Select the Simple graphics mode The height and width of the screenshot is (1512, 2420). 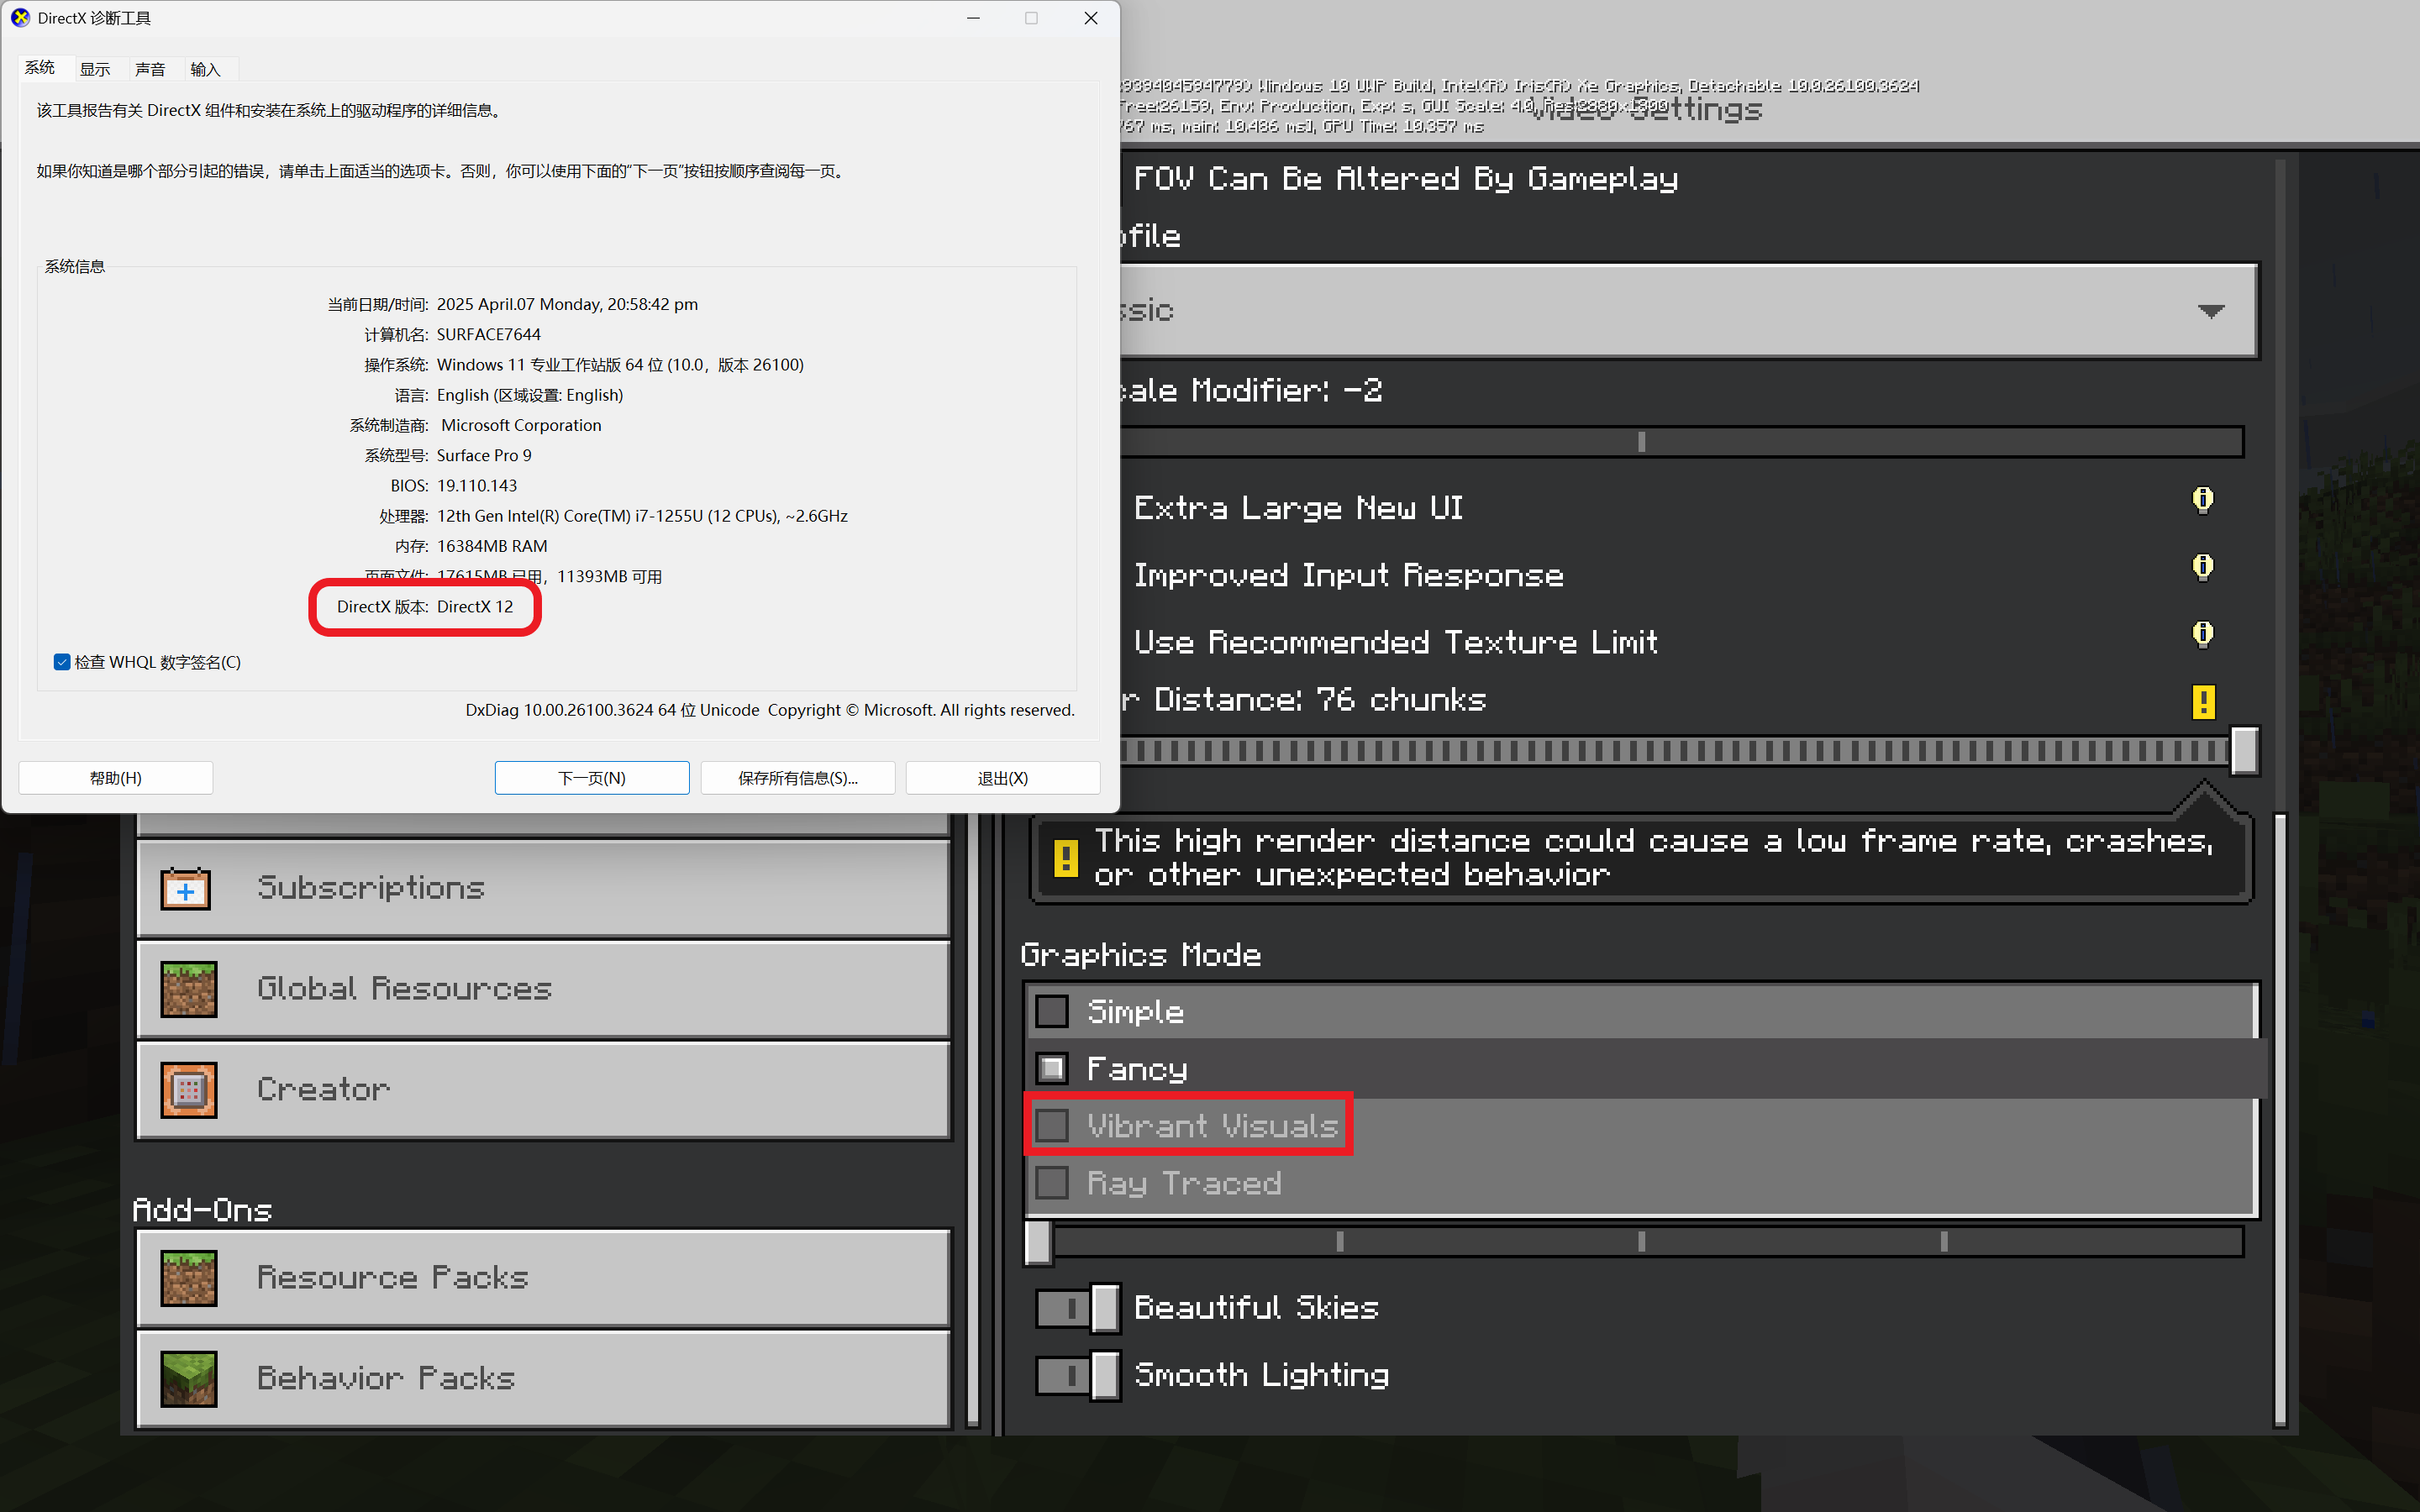(x=1052, y=1012)
